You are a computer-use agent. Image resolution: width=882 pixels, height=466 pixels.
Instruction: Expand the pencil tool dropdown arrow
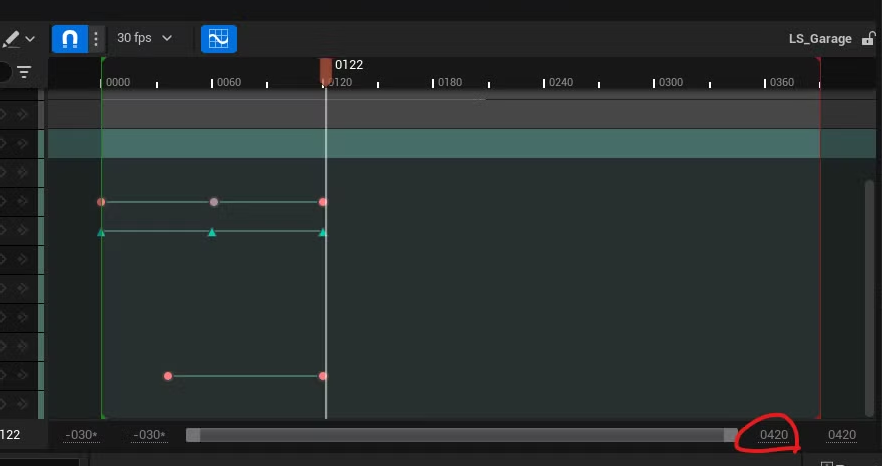[30, 39]
